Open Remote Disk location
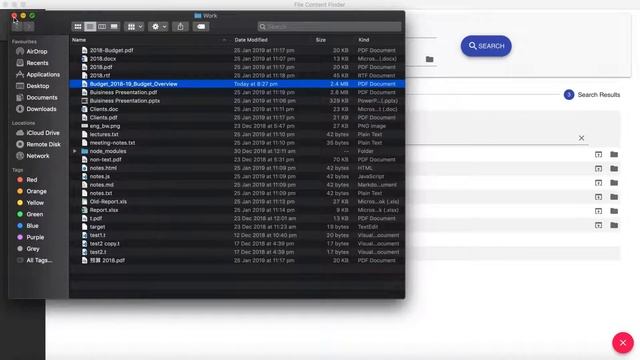This screenshot has height=360, width=640. pyautogui.click(x=38, y=144)
